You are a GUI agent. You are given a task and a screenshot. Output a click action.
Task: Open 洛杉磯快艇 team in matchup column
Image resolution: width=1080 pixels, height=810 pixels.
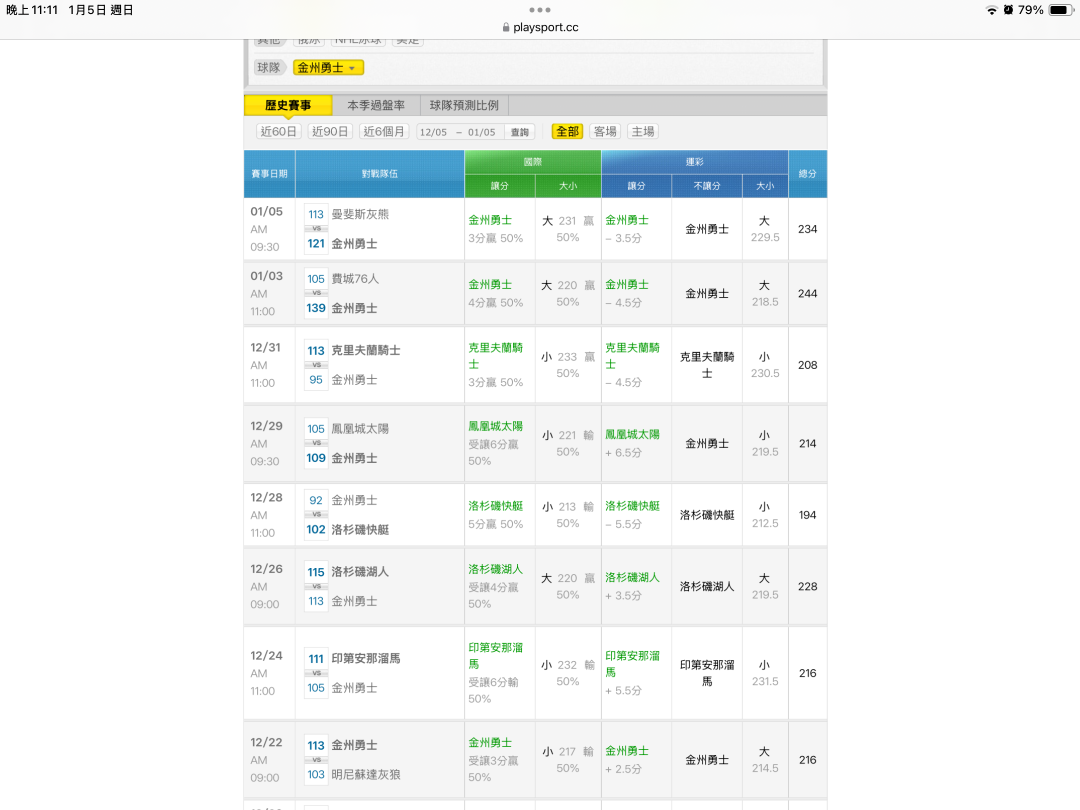point(360,530)
